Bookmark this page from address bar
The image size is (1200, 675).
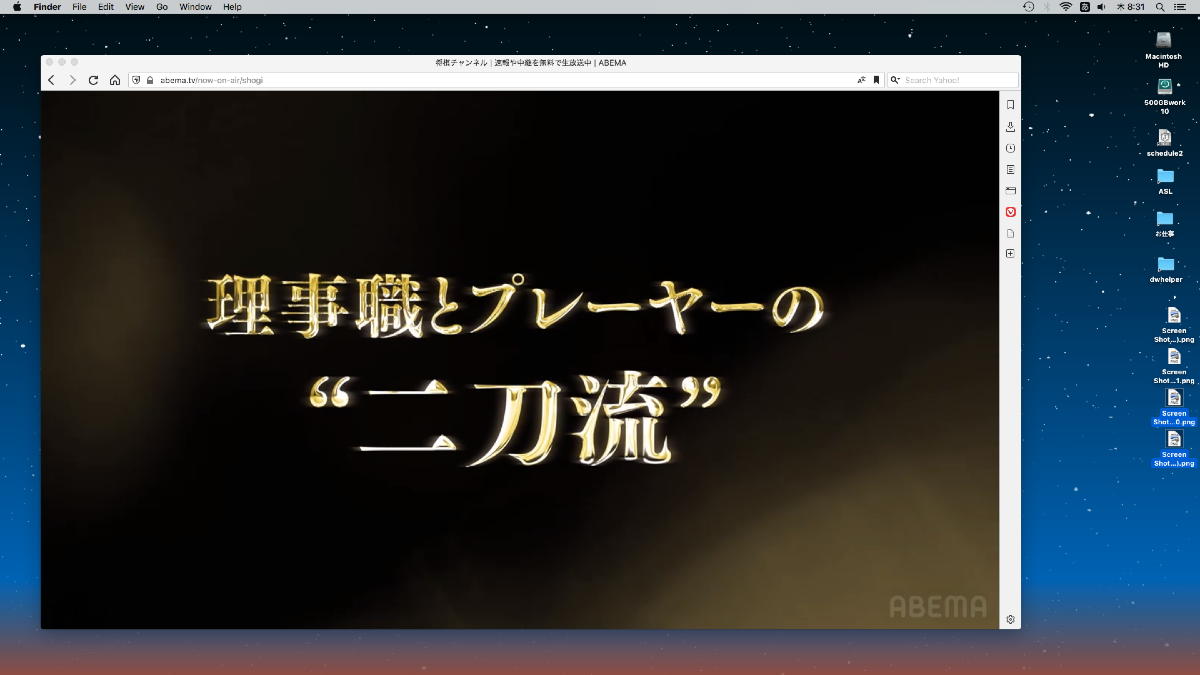coord(876,80)
